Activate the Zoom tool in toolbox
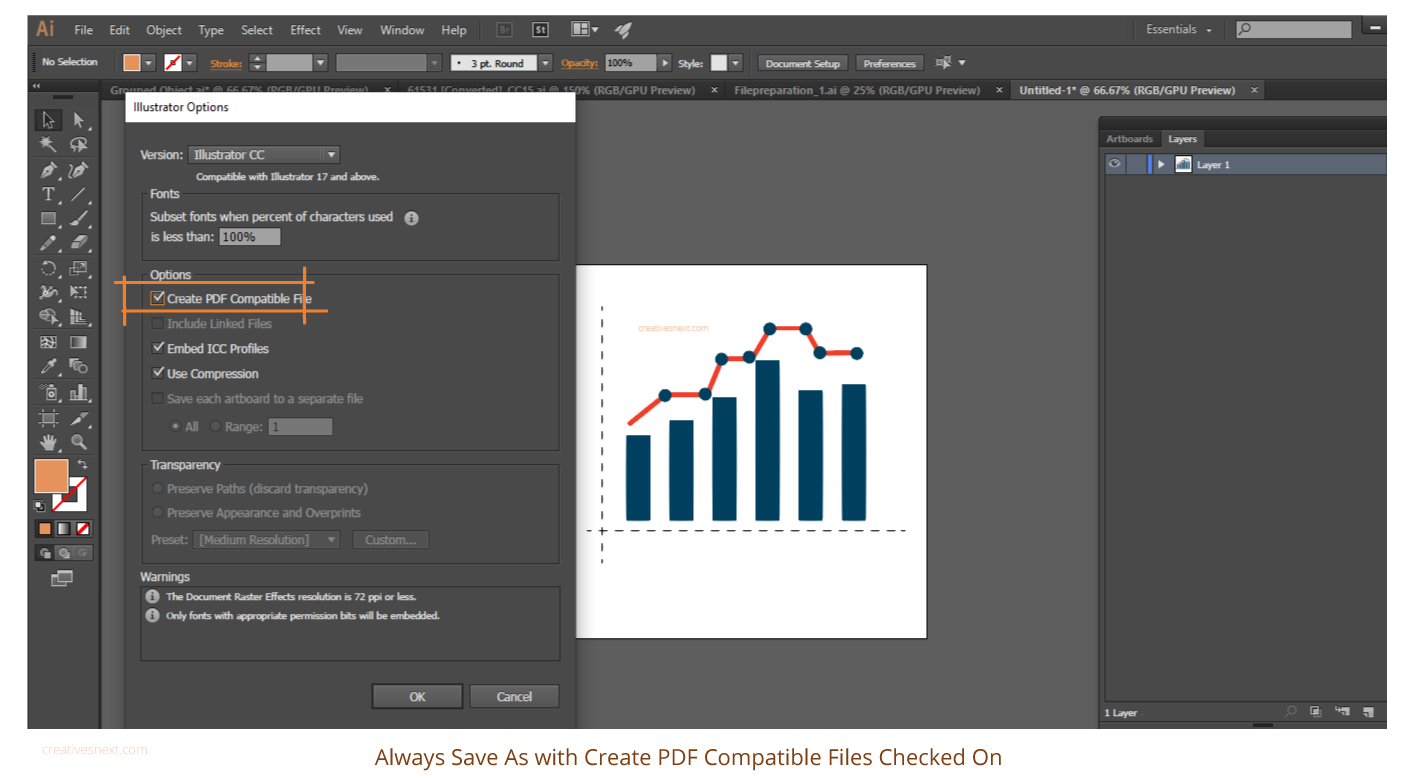Viewport: 1414px width, 781px height. pos(79,442)
